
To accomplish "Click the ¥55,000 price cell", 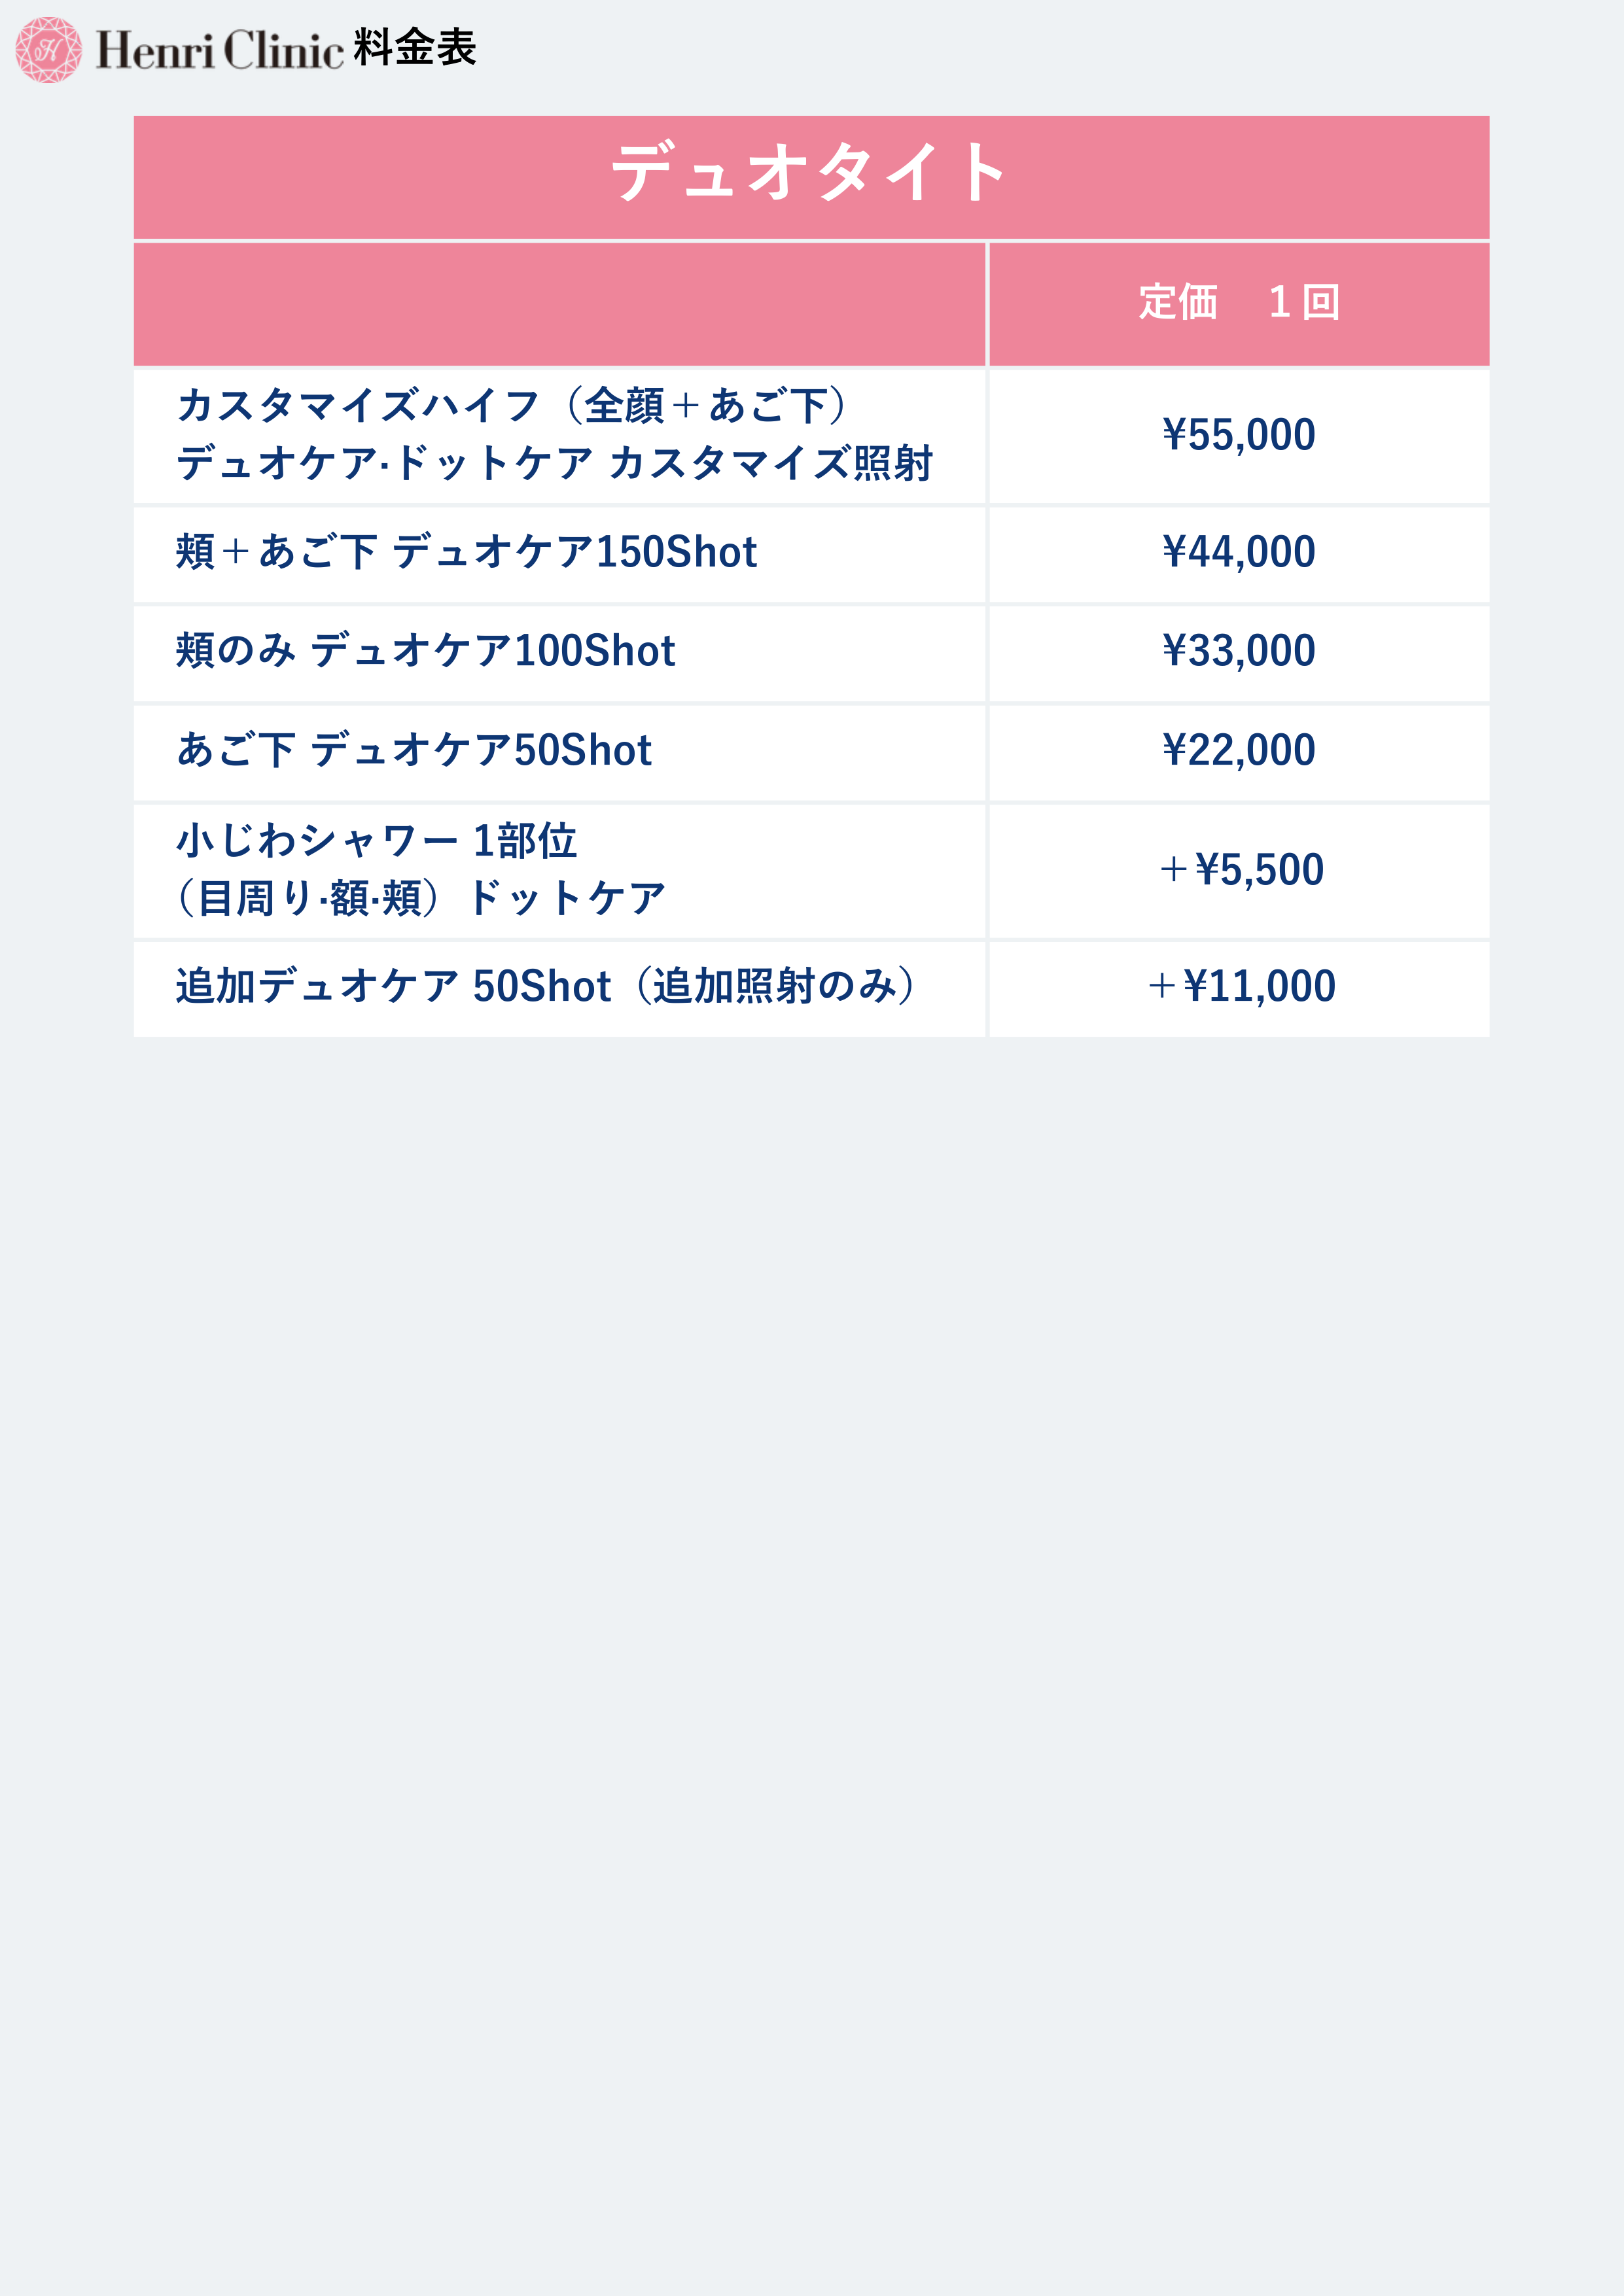I will 1239,436.
